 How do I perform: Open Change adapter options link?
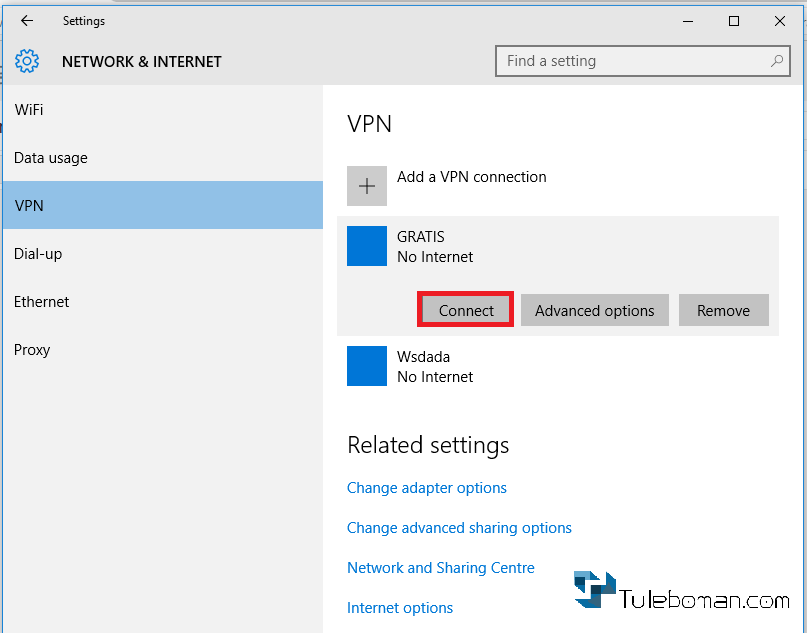pos(427,488)
